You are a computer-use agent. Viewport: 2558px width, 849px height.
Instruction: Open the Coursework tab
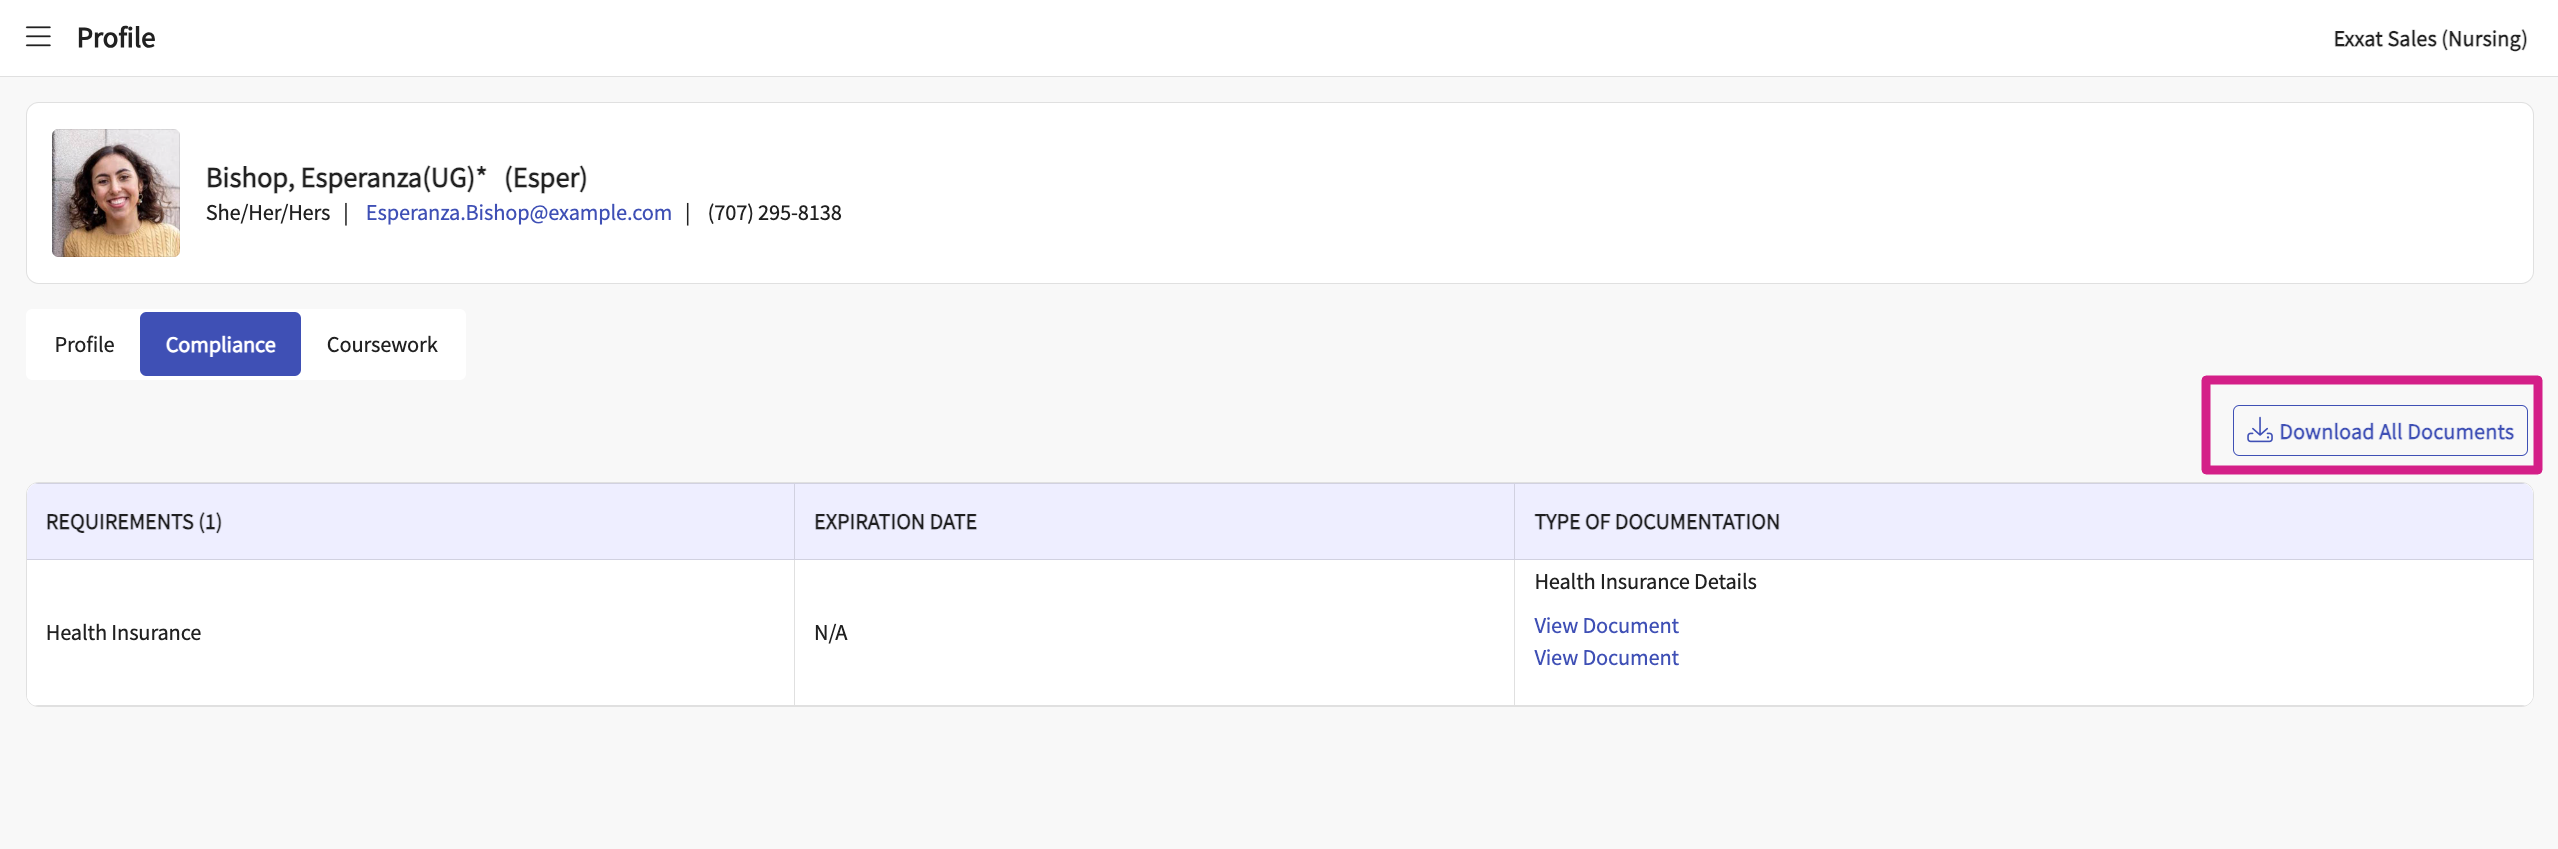tap(382, 344)
